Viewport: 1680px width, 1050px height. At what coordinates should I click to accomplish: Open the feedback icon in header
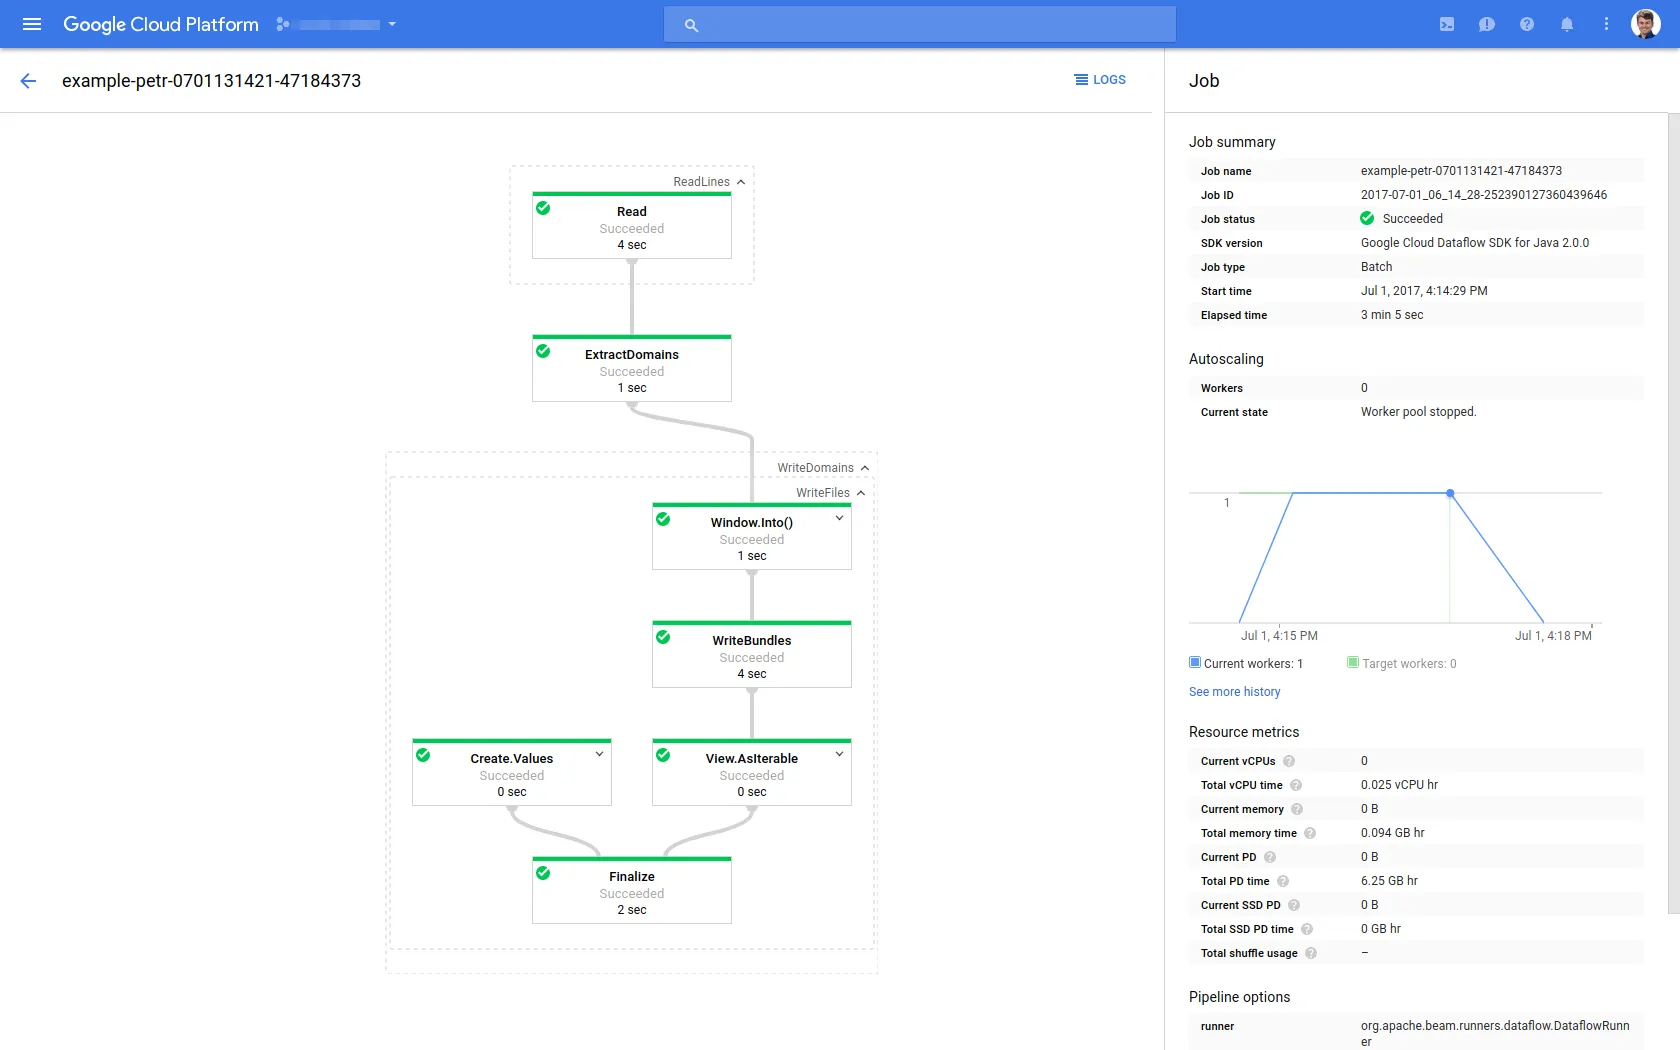(x=1487, y=24)
